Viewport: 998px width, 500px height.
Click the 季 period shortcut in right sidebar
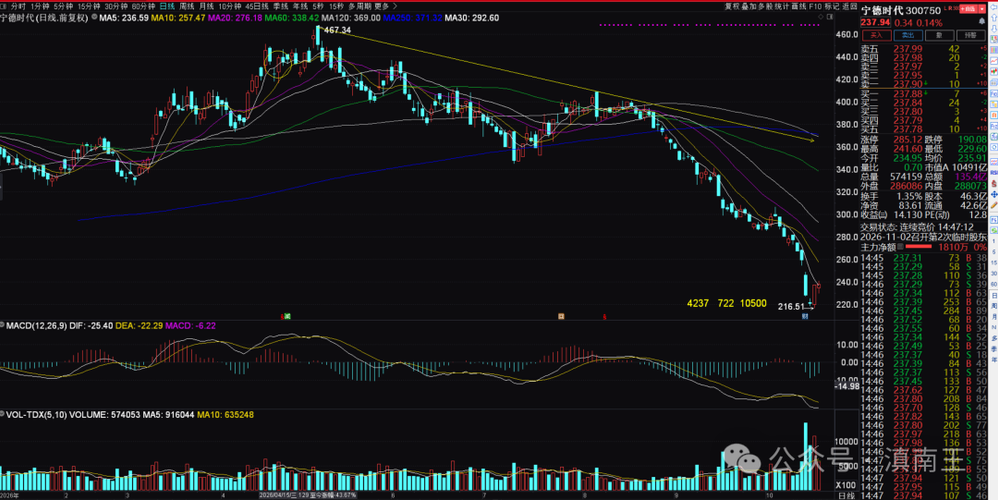994,348
